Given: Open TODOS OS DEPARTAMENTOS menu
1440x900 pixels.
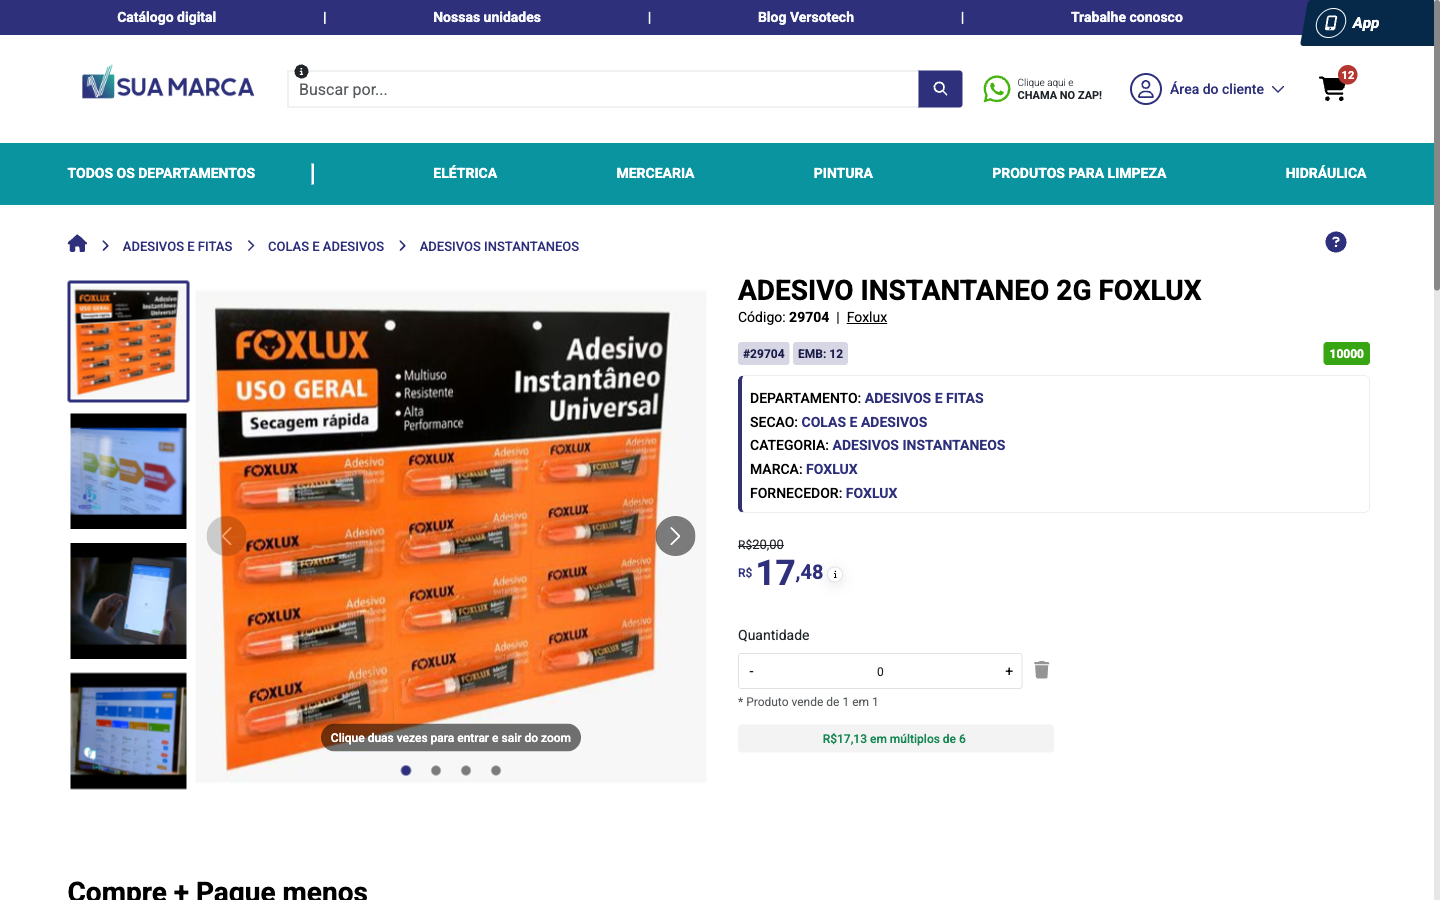Looking at the screenshot, I should [x=161, y=173].
